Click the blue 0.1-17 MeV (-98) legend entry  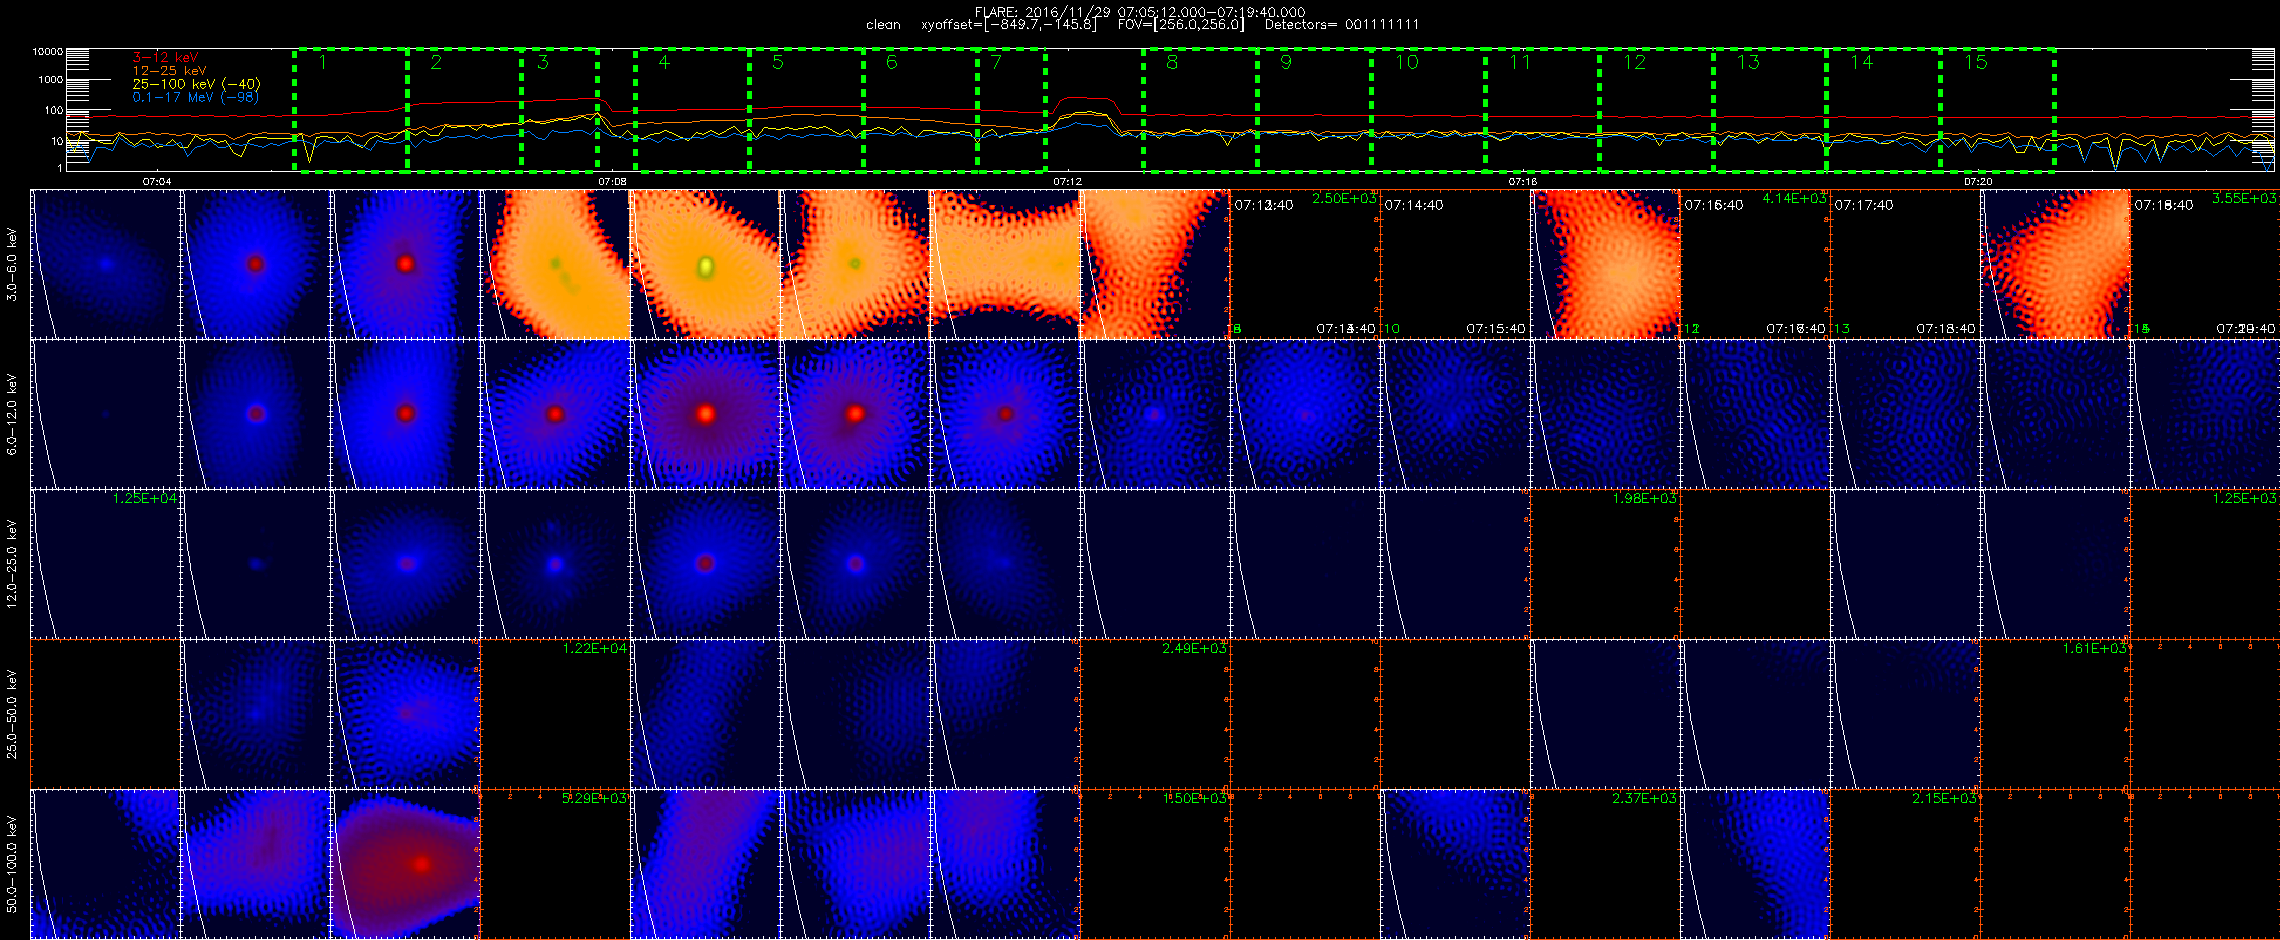pos(195,97)
